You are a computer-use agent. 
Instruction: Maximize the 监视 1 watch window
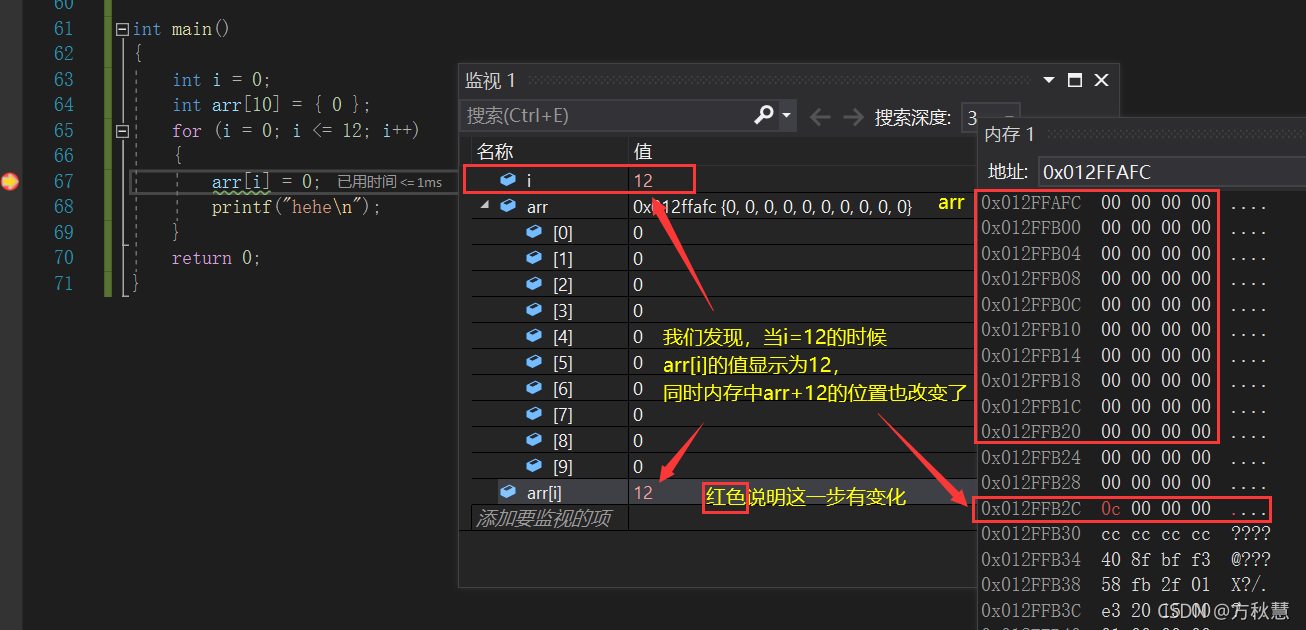[x=1075, y=80]
